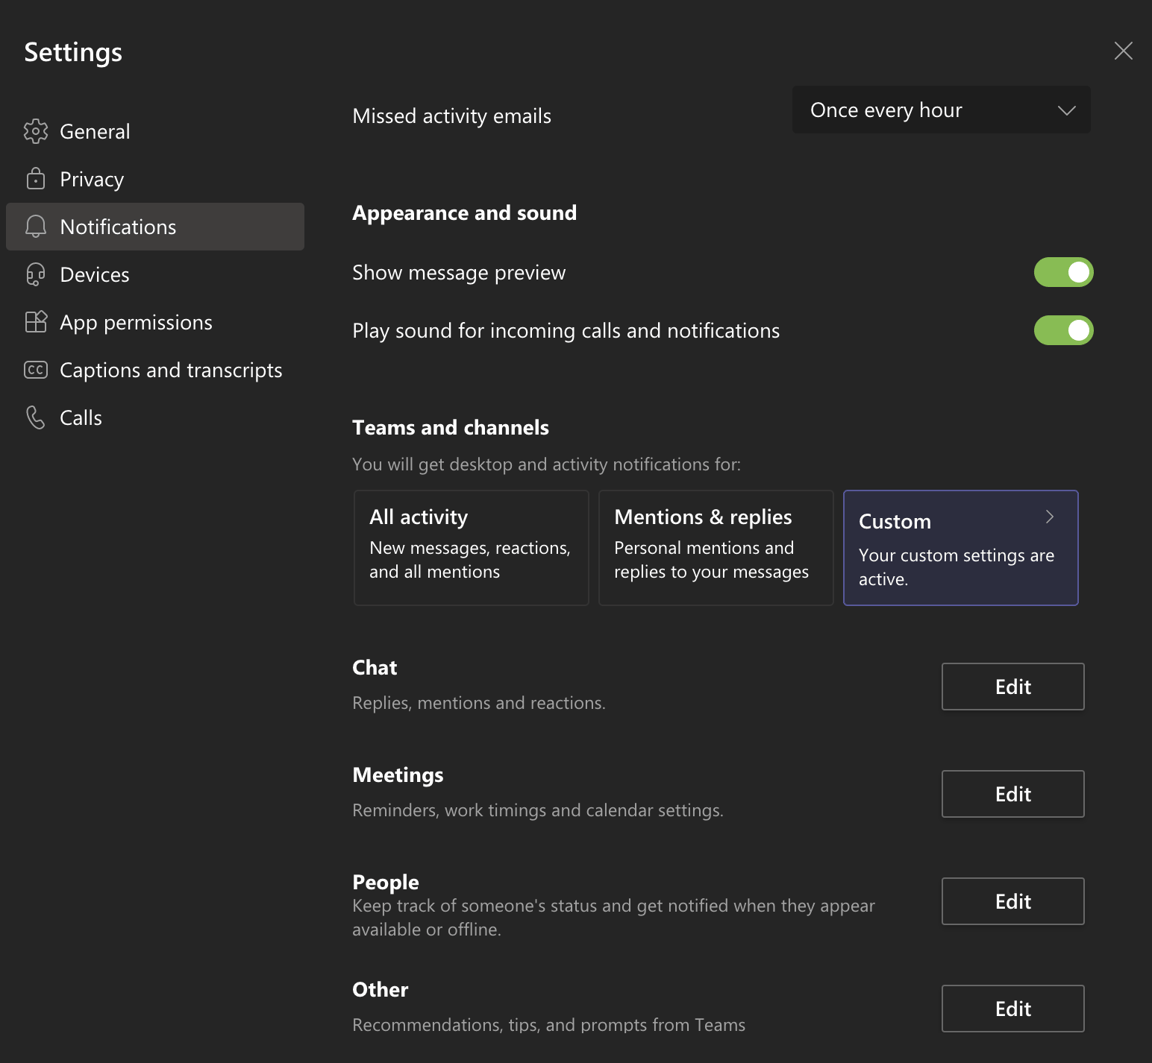1152x1063 pixels.
Task: Open Captions and transcripts via the CC icon
Action: (36, 369)
